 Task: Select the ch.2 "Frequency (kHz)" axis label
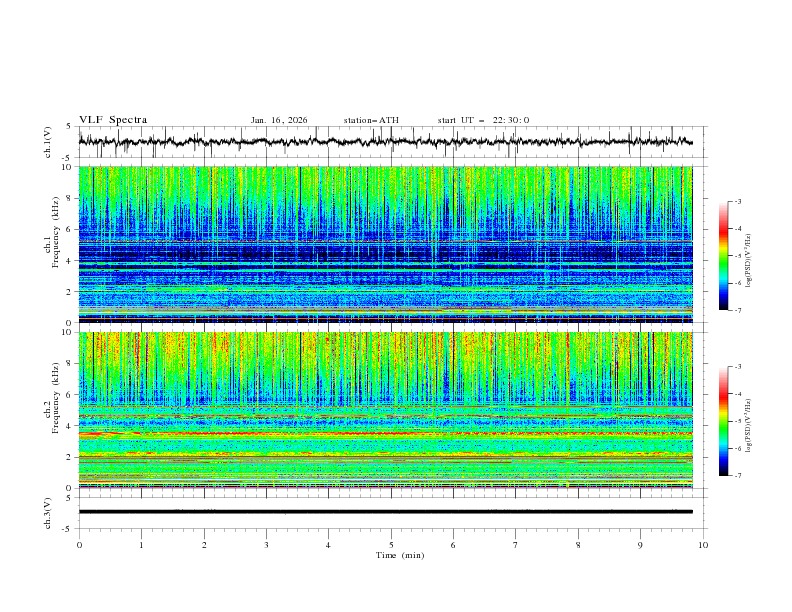tap(56, 398)
